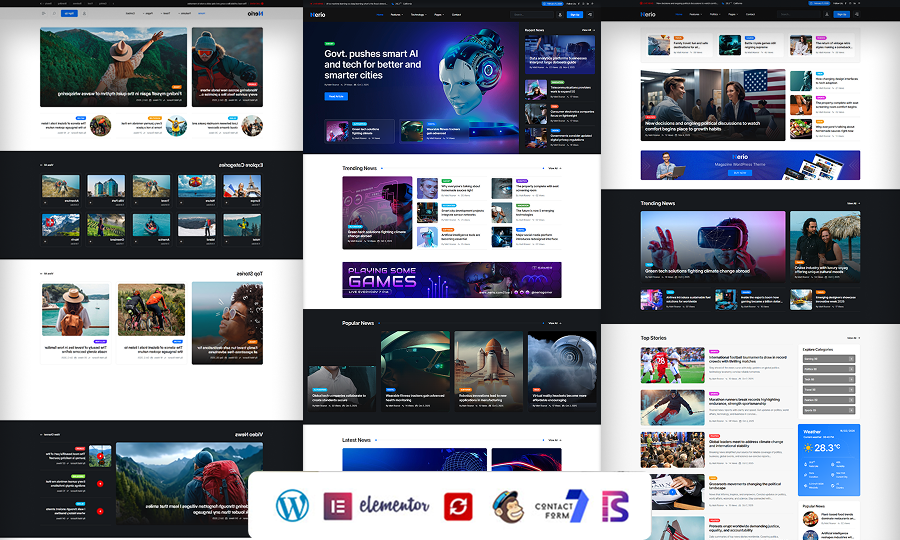Click View All beside Recent News
This screenshot has width=900, height=540.
pos(588,30)
